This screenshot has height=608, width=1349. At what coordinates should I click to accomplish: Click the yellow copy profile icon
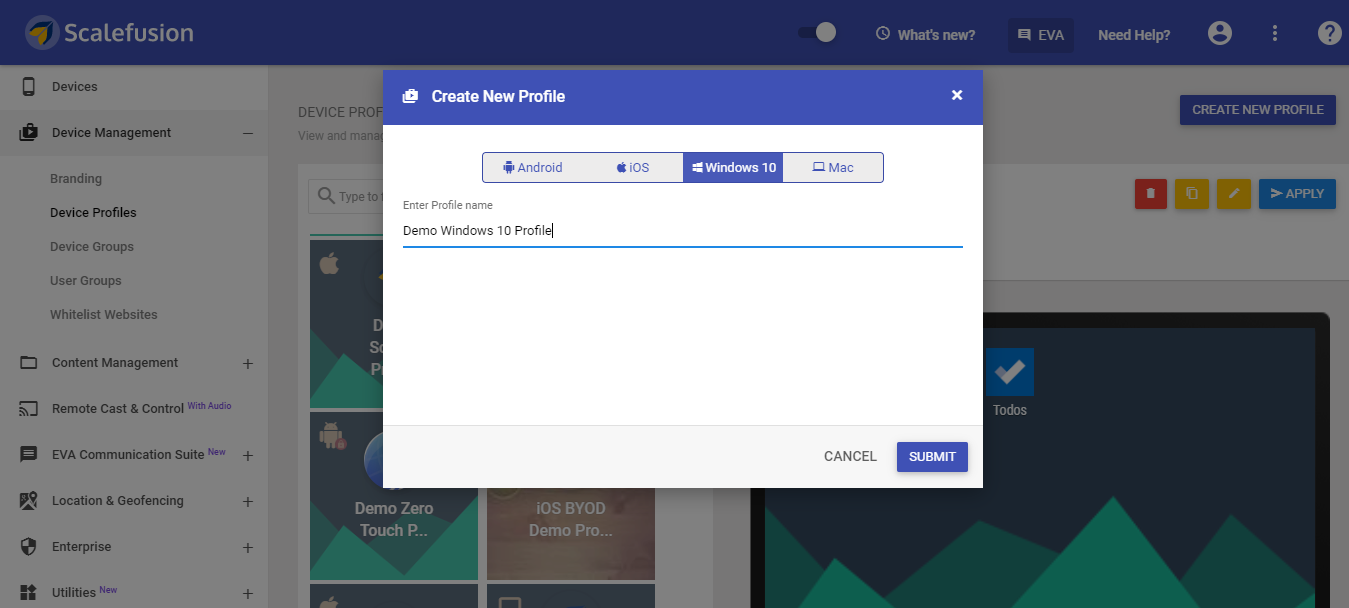(1192, 194)
